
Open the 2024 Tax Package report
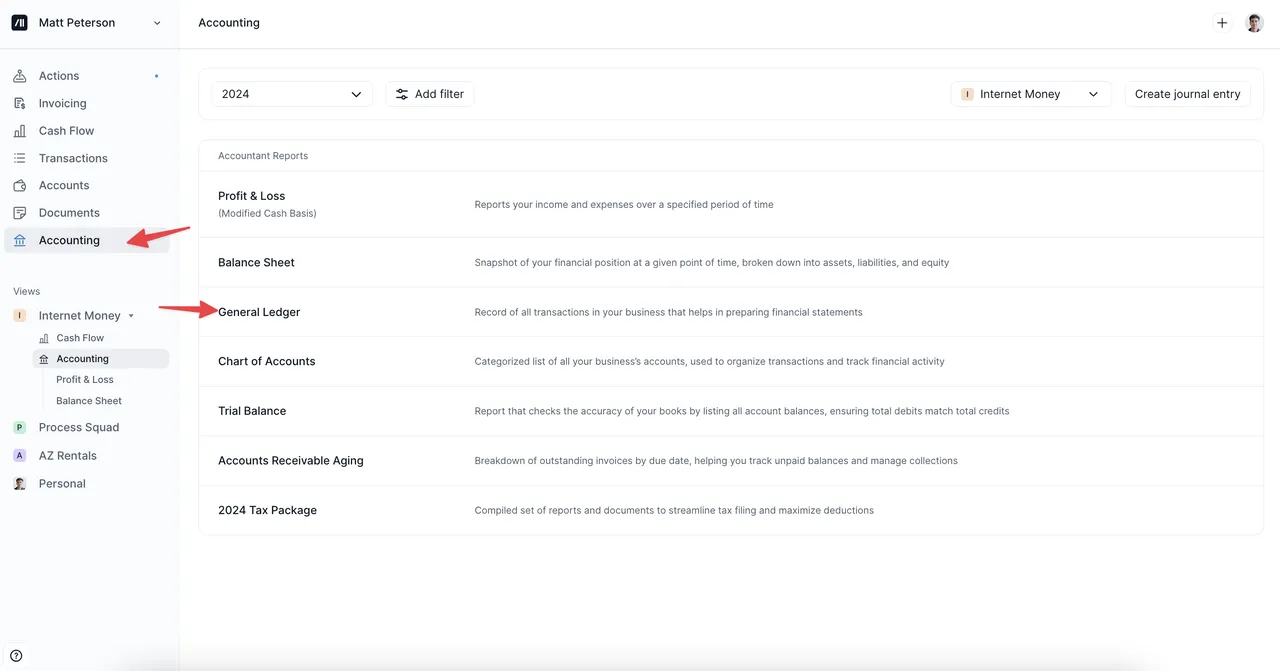[731, 510]
